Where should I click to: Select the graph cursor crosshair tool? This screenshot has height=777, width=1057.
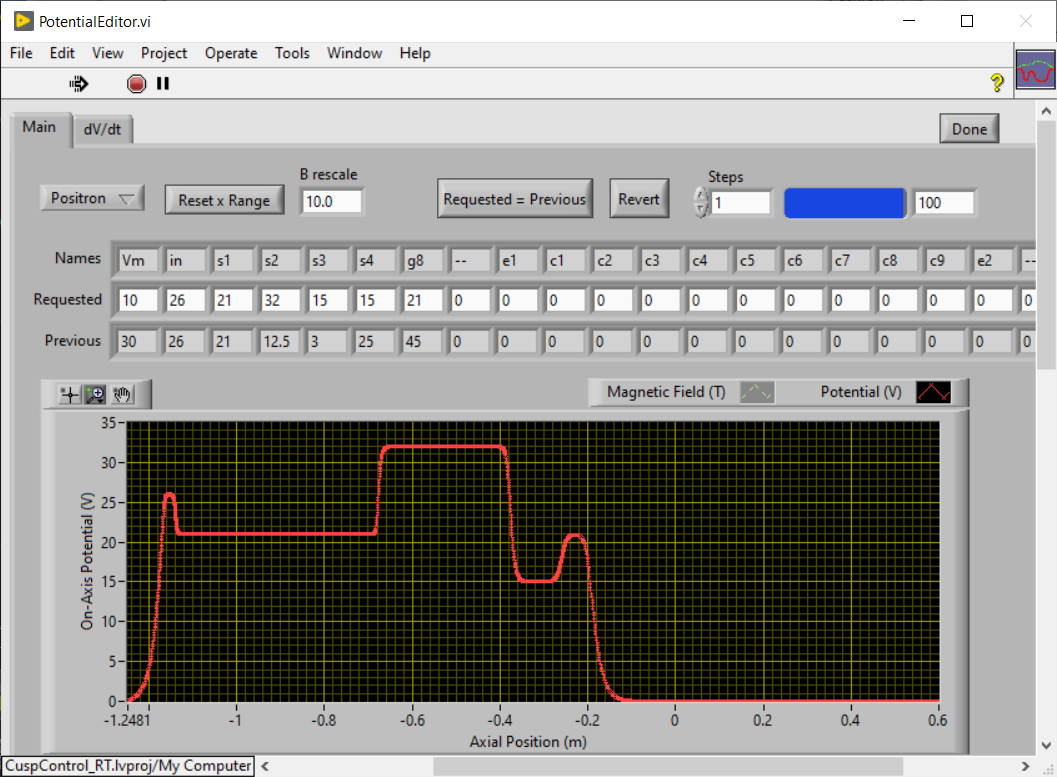[x=69, y=394]
